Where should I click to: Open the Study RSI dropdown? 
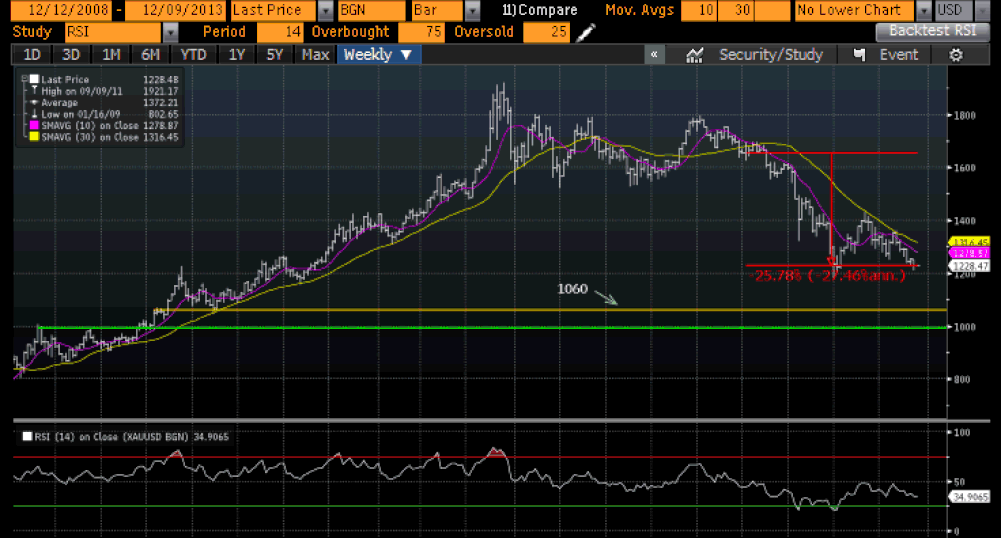[x=168, y=32]
